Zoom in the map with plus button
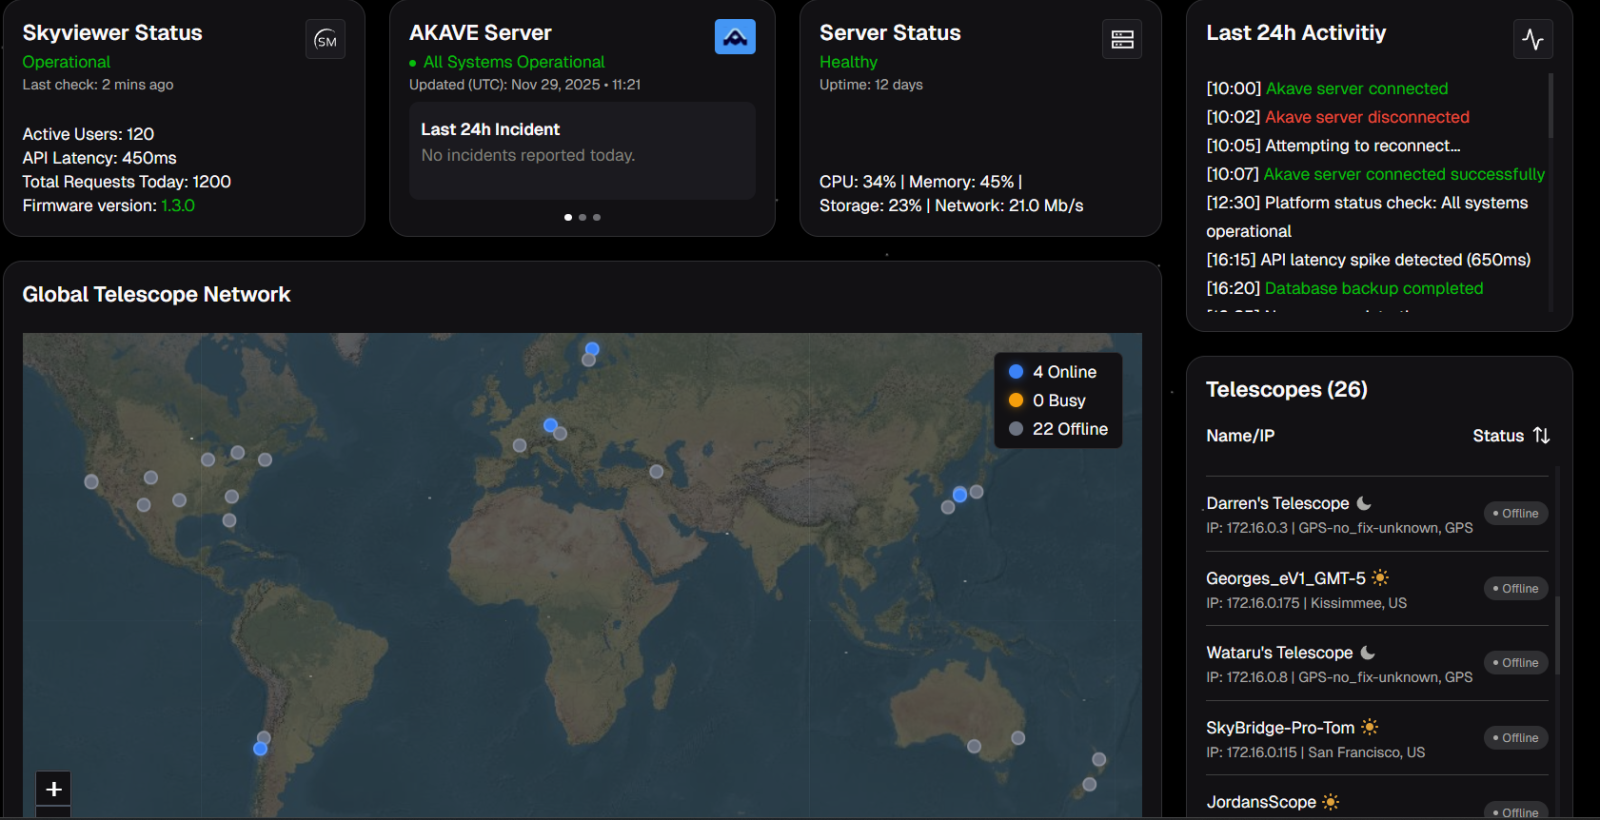The height and width of the screenshot is (820, 1600). [x=54, y=789]
